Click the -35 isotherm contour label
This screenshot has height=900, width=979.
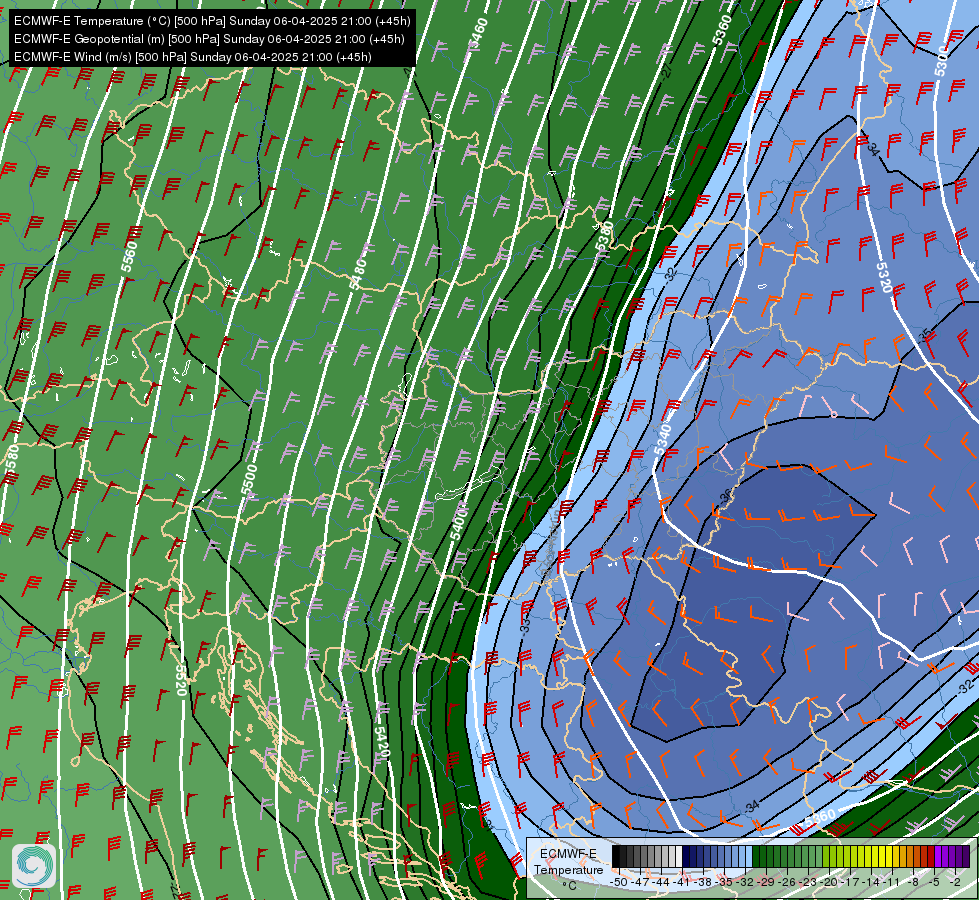click(926, 335)
